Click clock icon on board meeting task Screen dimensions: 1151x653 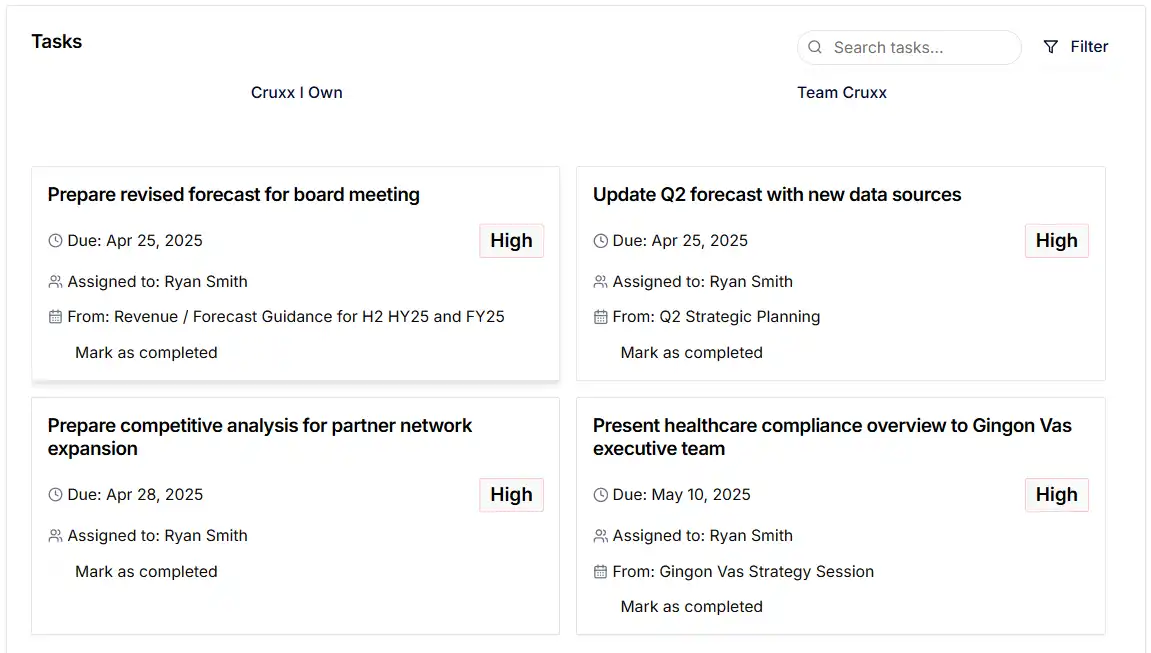pyautogui.click(x=55, y=241)
